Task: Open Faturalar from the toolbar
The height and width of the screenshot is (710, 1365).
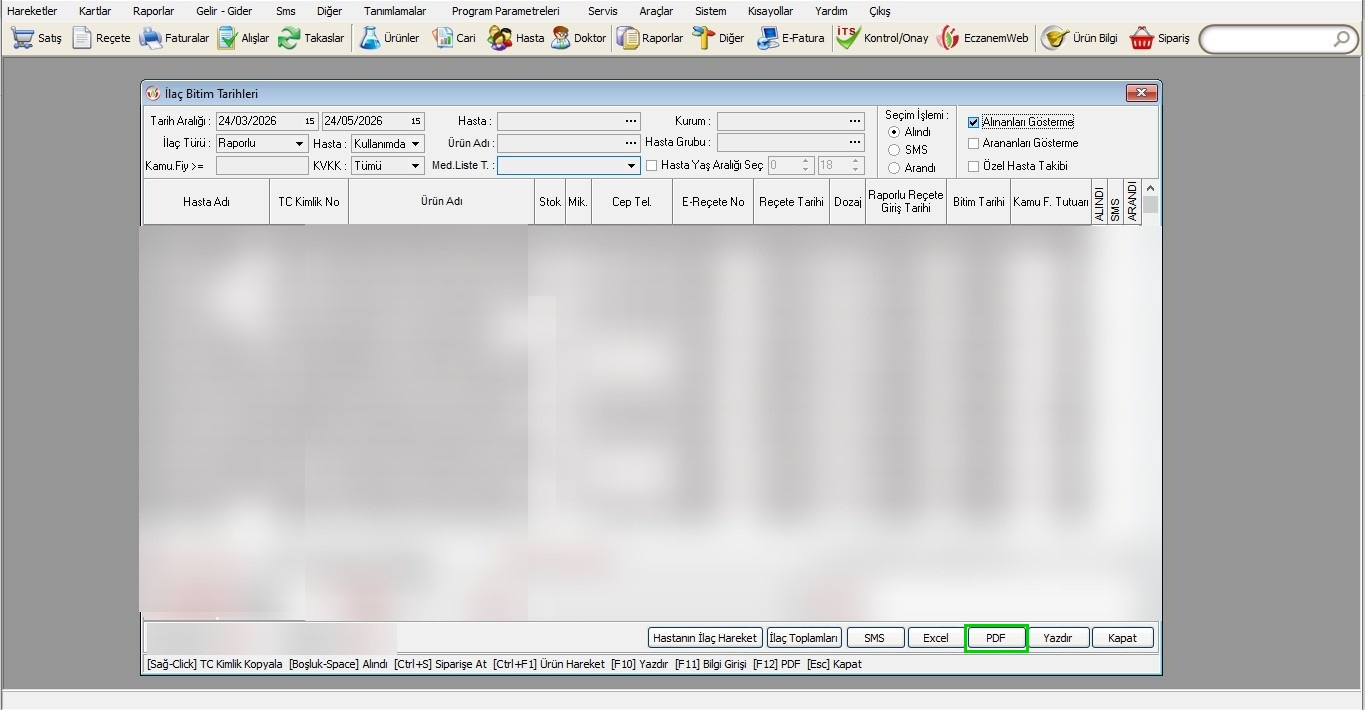Action: pos(151,38)
